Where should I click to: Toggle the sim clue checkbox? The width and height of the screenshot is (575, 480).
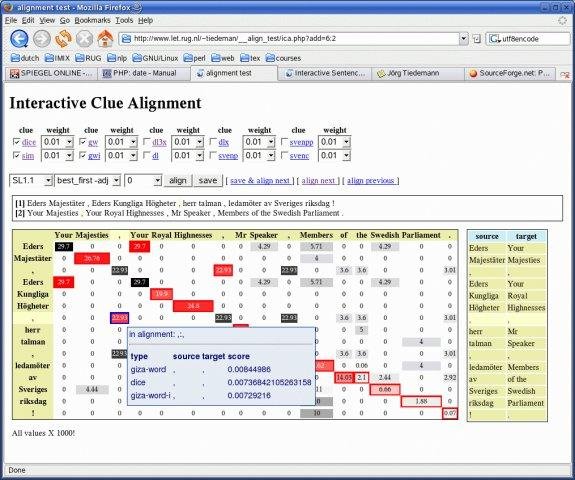pos(16,155)
